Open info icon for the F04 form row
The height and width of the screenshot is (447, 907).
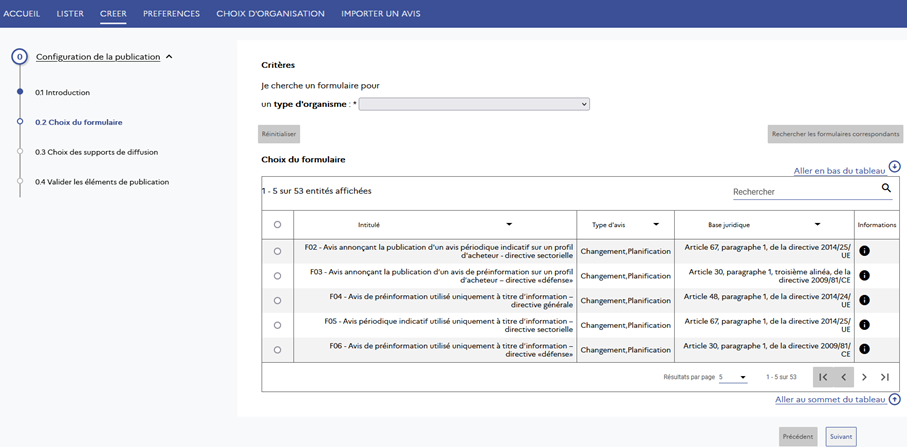click(x=865, y=300)
